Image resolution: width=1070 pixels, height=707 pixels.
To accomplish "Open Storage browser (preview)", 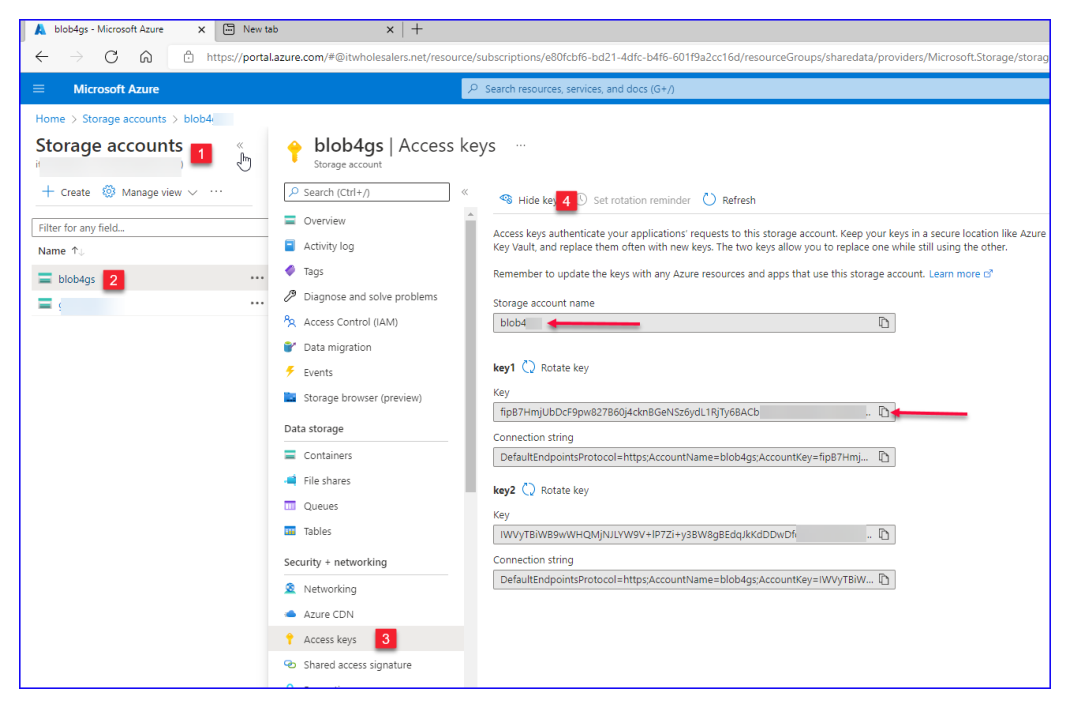I will (x=362, y=397).
